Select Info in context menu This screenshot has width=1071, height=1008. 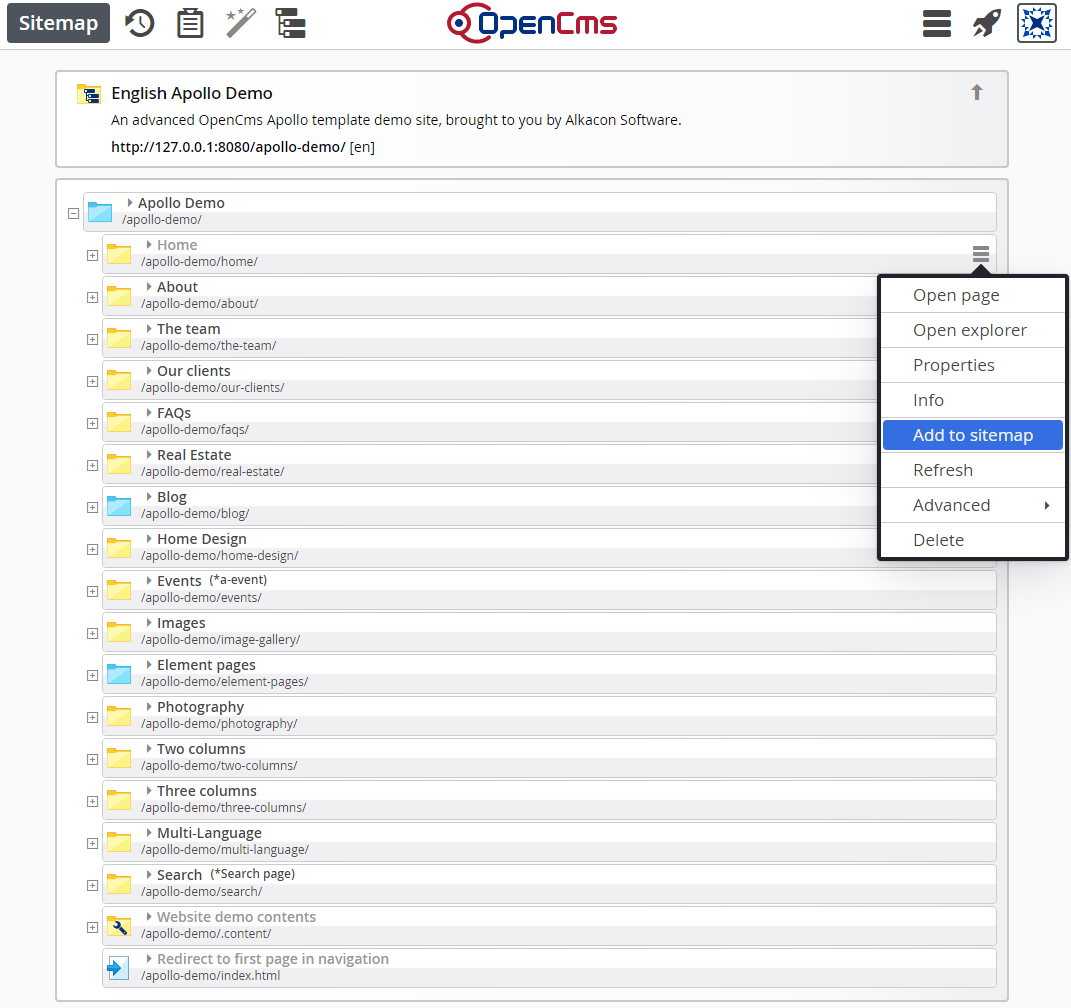[x=973, y=400]
